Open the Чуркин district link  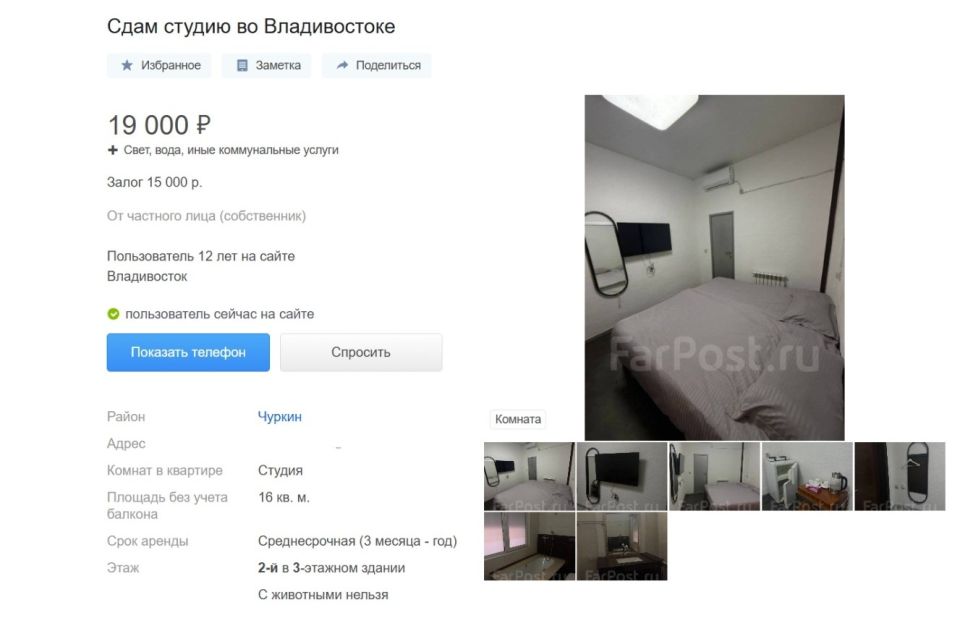click(280, 416)
